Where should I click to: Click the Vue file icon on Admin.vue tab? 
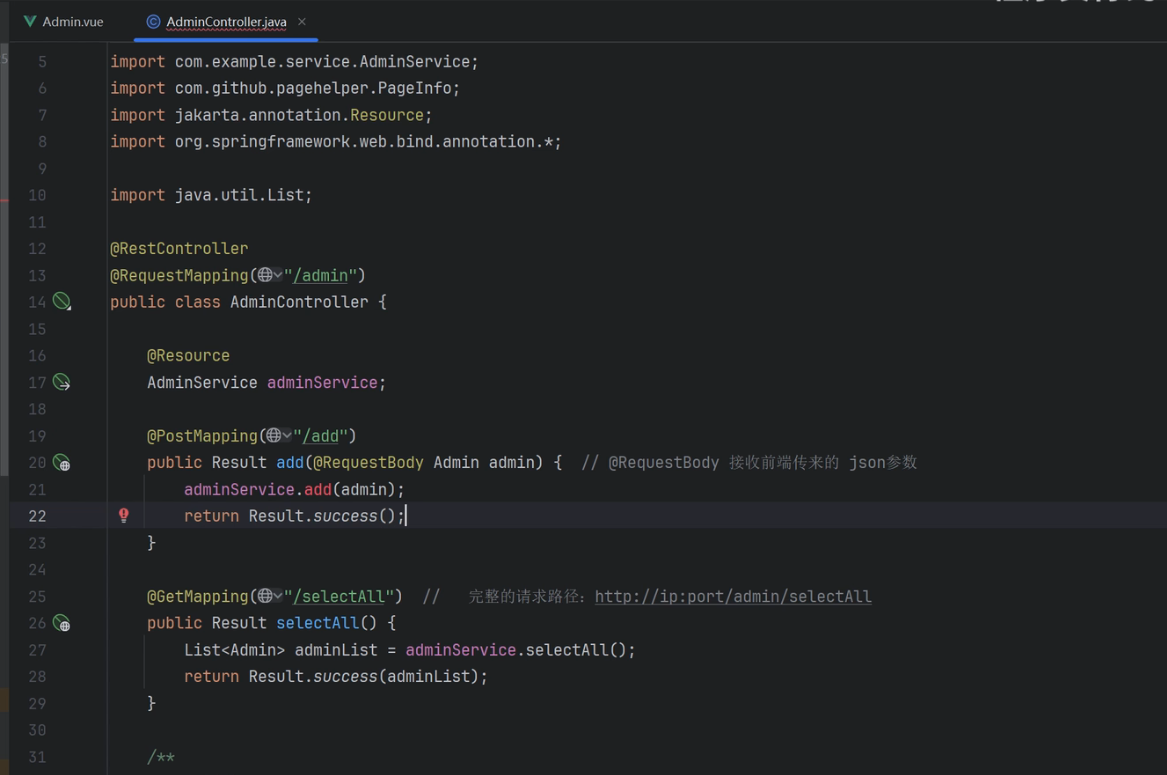30,22
